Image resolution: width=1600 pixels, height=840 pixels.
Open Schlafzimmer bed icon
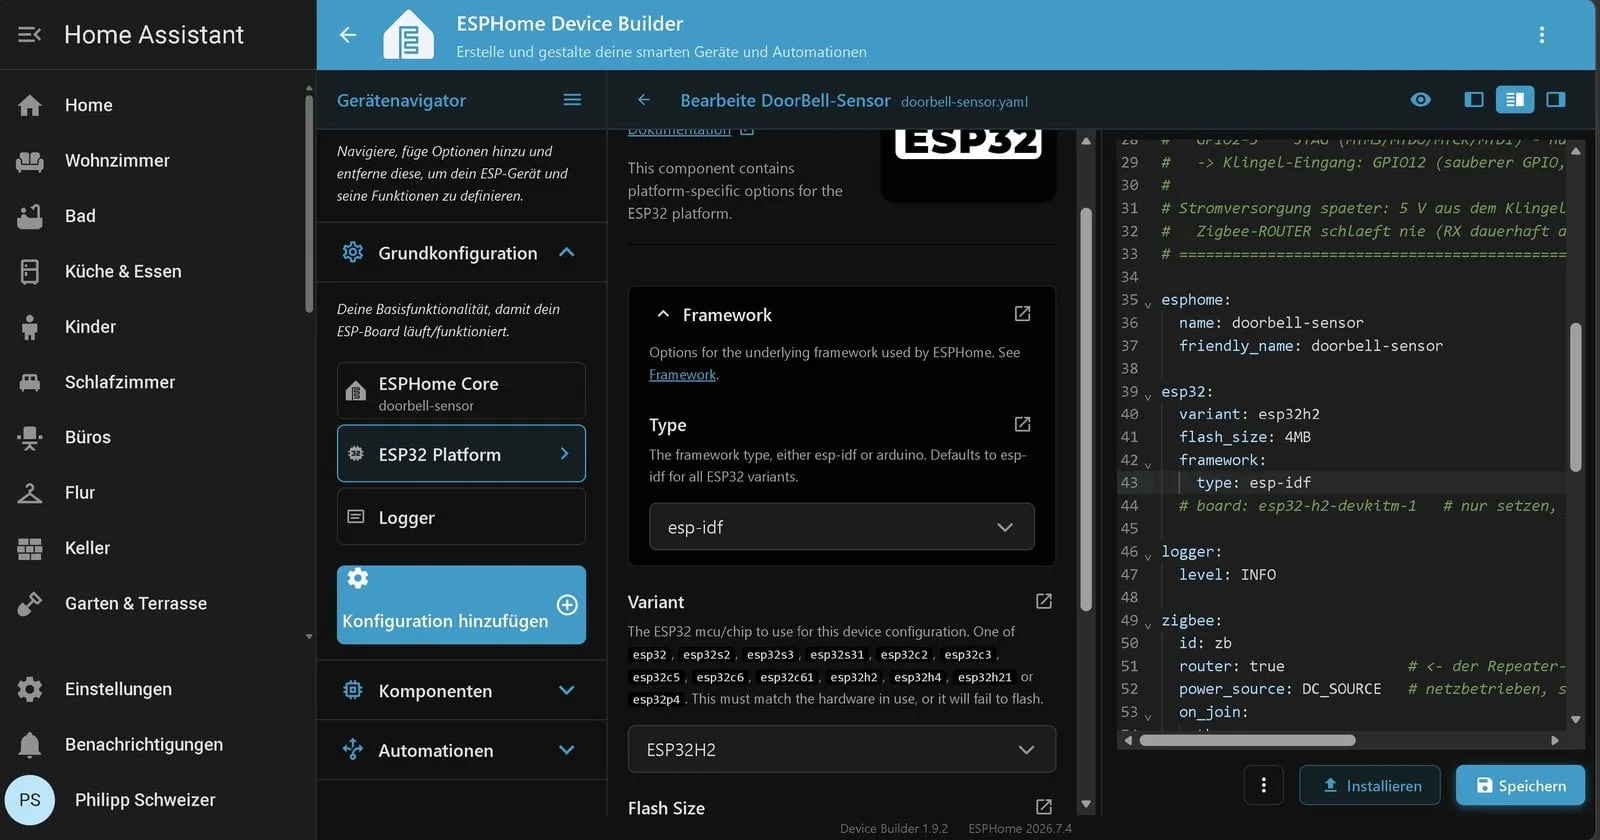pyautogui.click(x=30, y=382)
